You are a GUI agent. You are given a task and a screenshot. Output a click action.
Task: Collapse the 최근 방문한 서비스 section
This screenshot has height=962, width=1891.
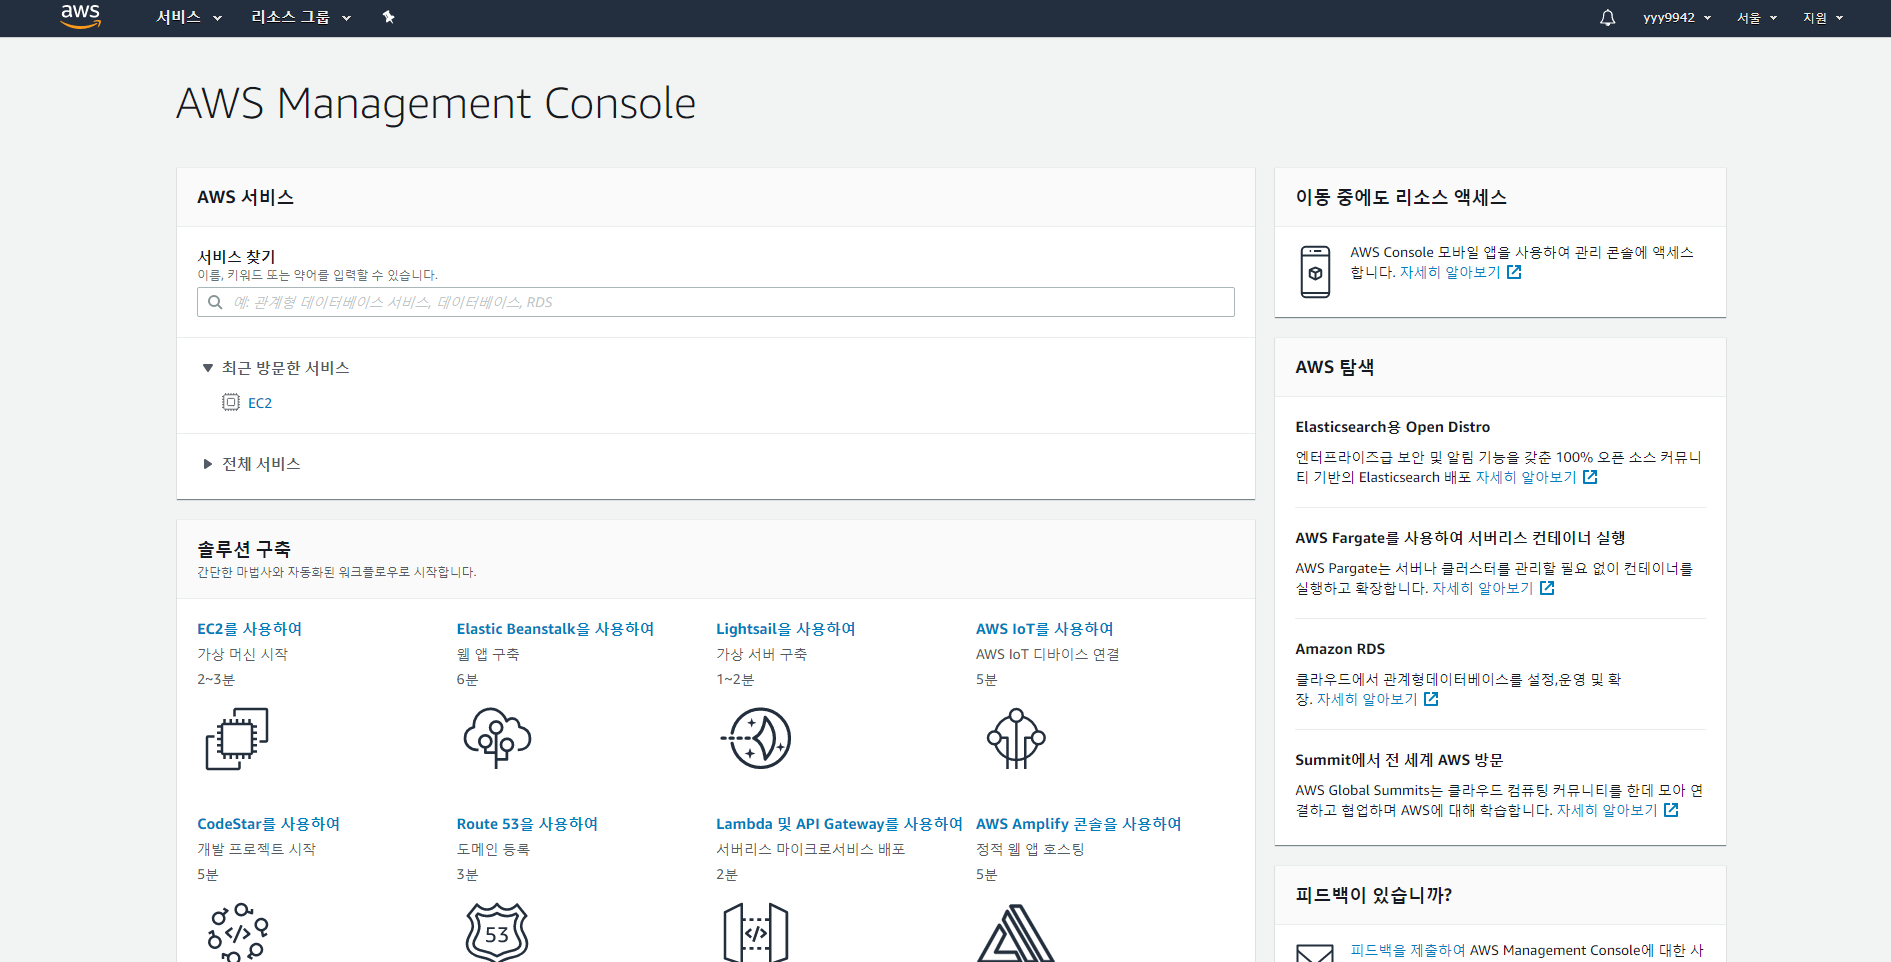click(276, 368)
